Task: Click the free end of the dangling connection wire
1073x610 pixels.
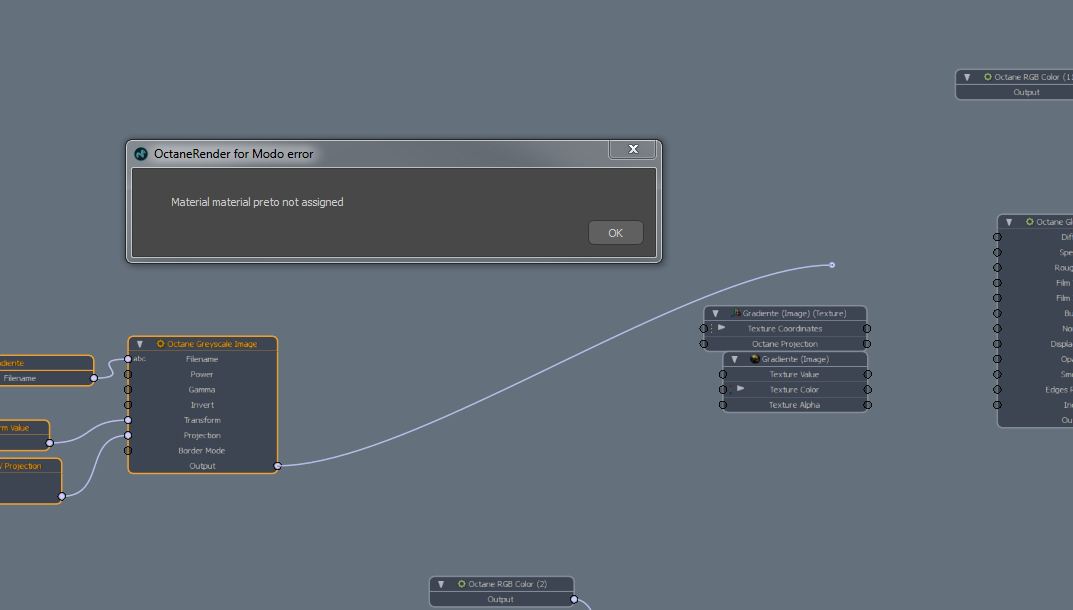Action: (832, 265)
